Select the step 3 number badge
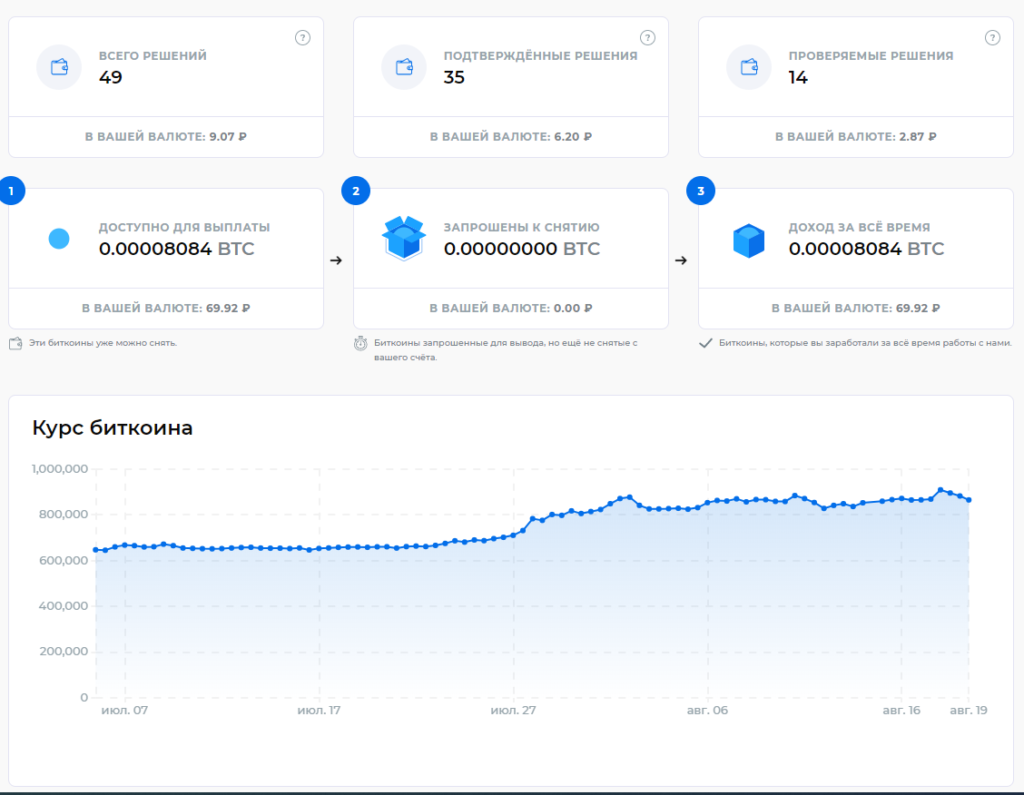1024x795 pixels. tap(700, 191)
